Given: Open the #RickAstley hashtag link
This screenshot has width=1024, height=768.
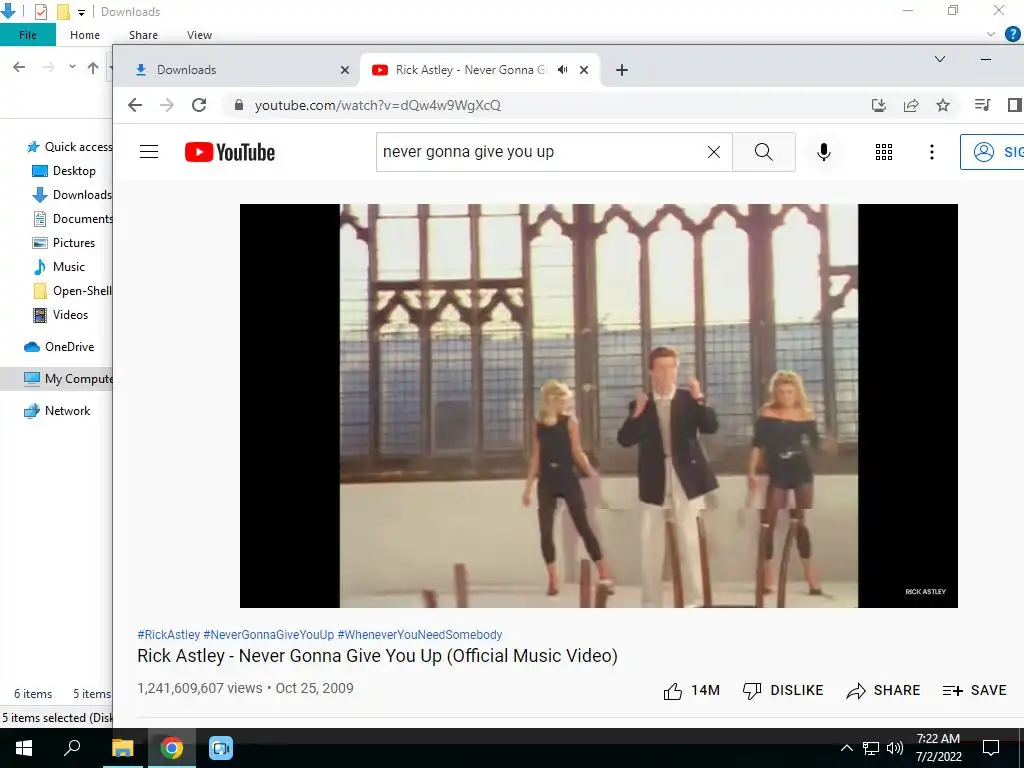Looking at the screenshot, I should [x=168, y=635].
